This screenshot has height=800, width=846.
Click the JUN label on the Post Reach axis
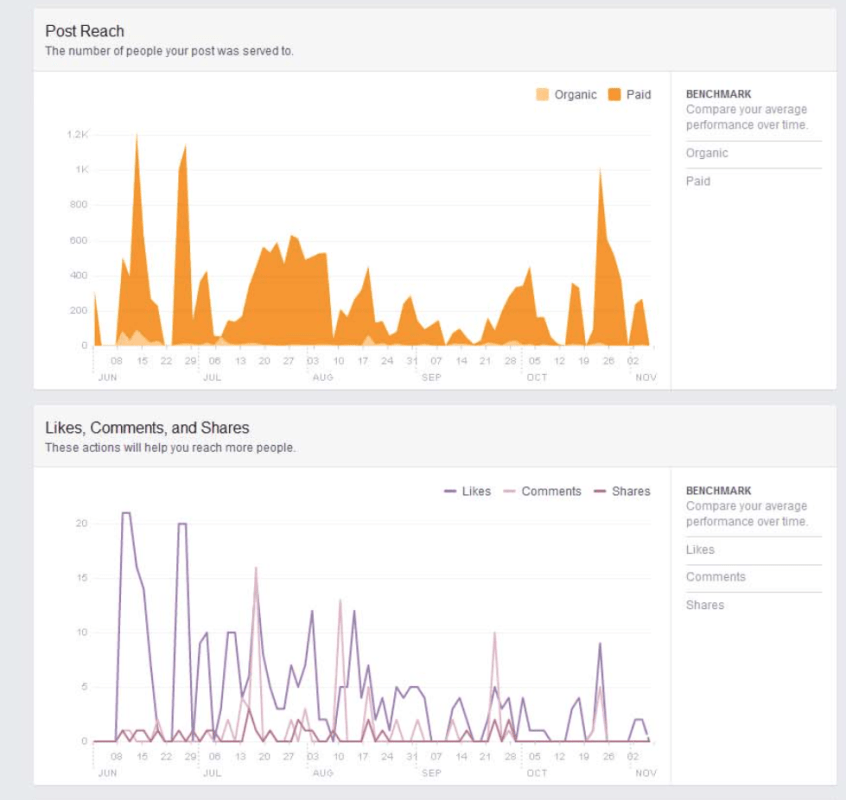(107, 378)
